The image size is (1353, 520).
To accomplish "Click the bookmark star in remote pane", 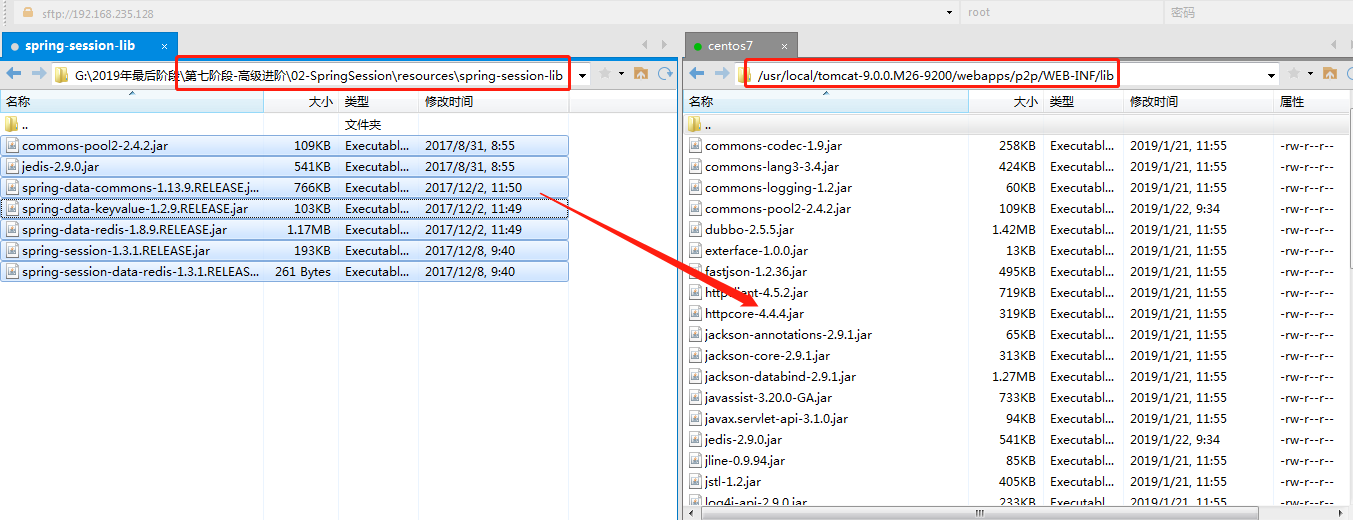I will pyautogui.click(x=1294, y=74).
